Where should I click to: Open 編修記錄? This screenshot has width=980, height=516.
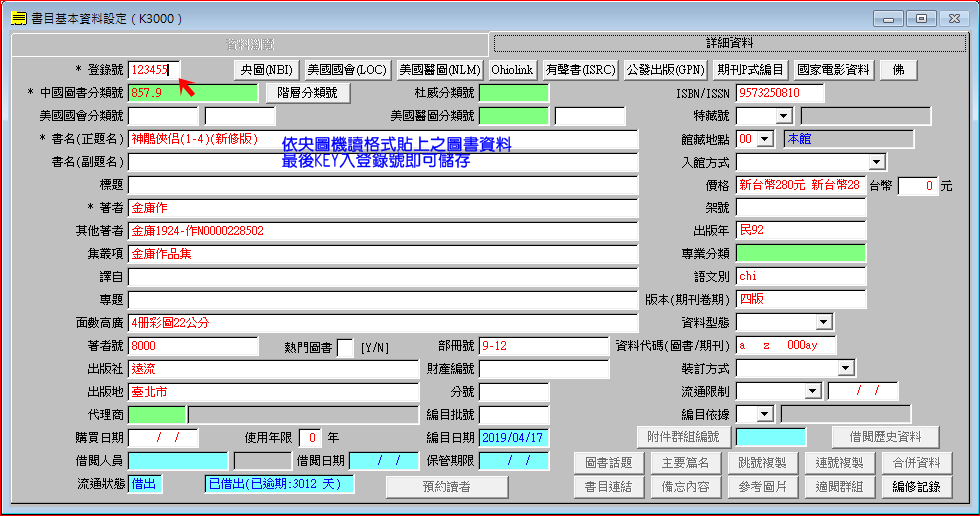pyautogui.click(x=916, y=487)
